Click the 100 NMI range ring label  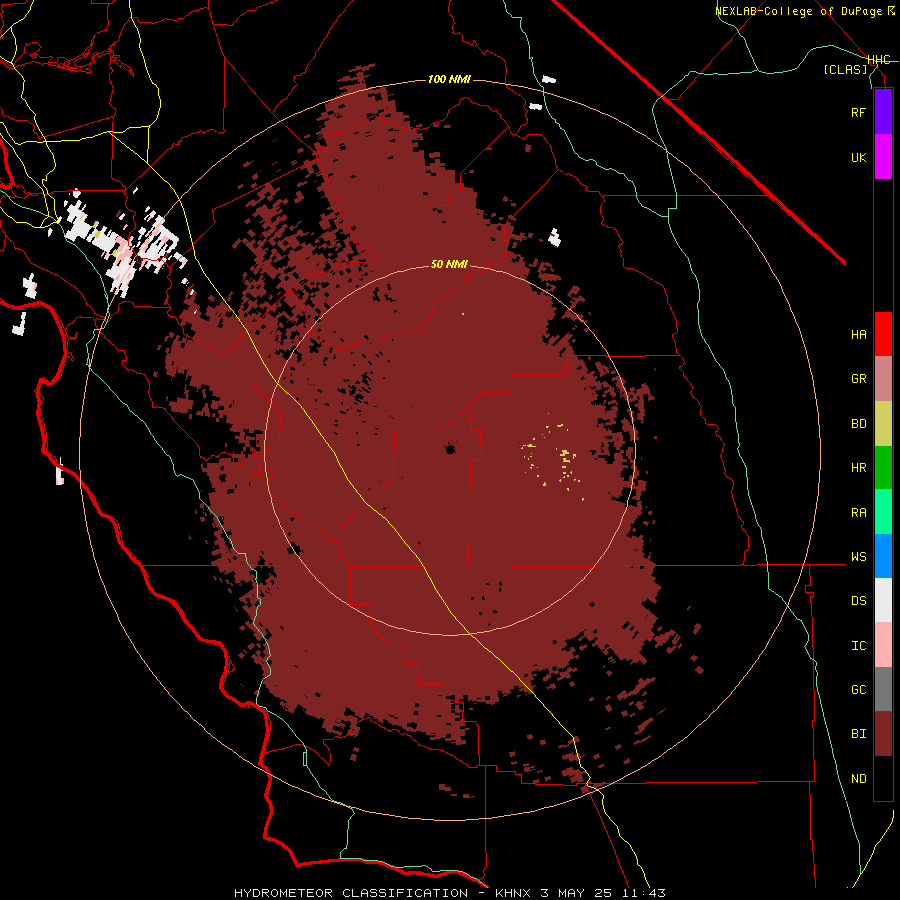(449, 79)
